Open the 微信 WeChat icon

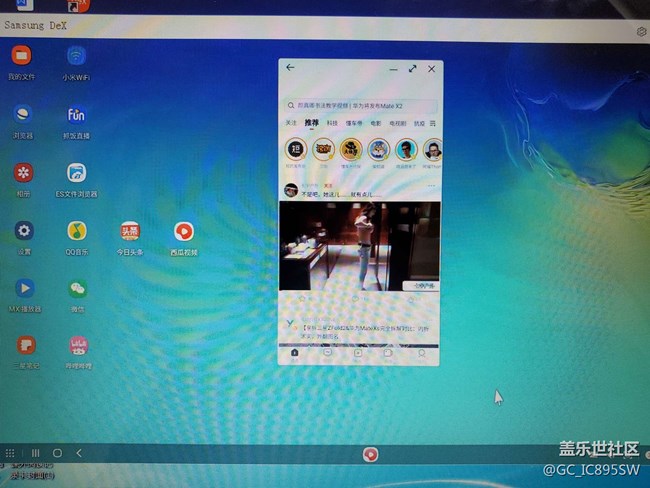76,289
